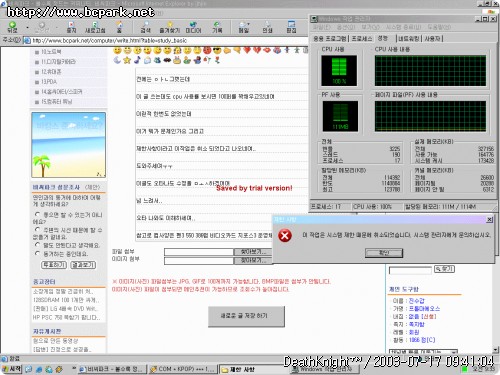Click the red error icon in dialog
Viewport: 500px width, 375px height.
point(285,236)
